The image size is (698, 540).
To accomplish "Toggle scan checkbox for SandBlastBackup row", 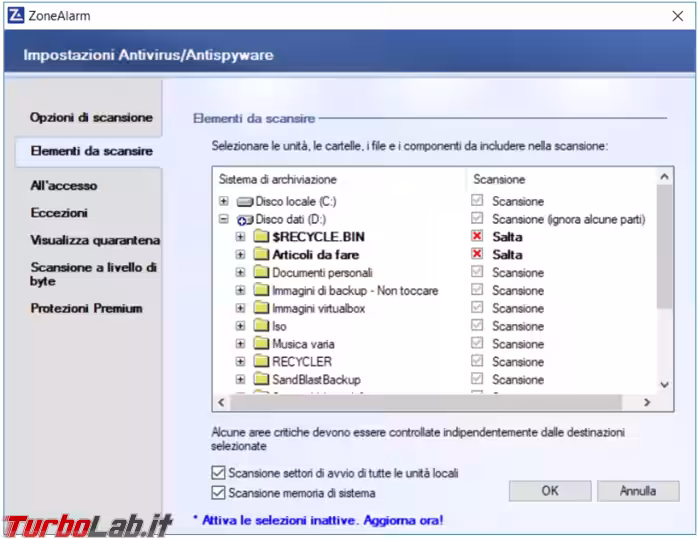I will pos(477,378).
